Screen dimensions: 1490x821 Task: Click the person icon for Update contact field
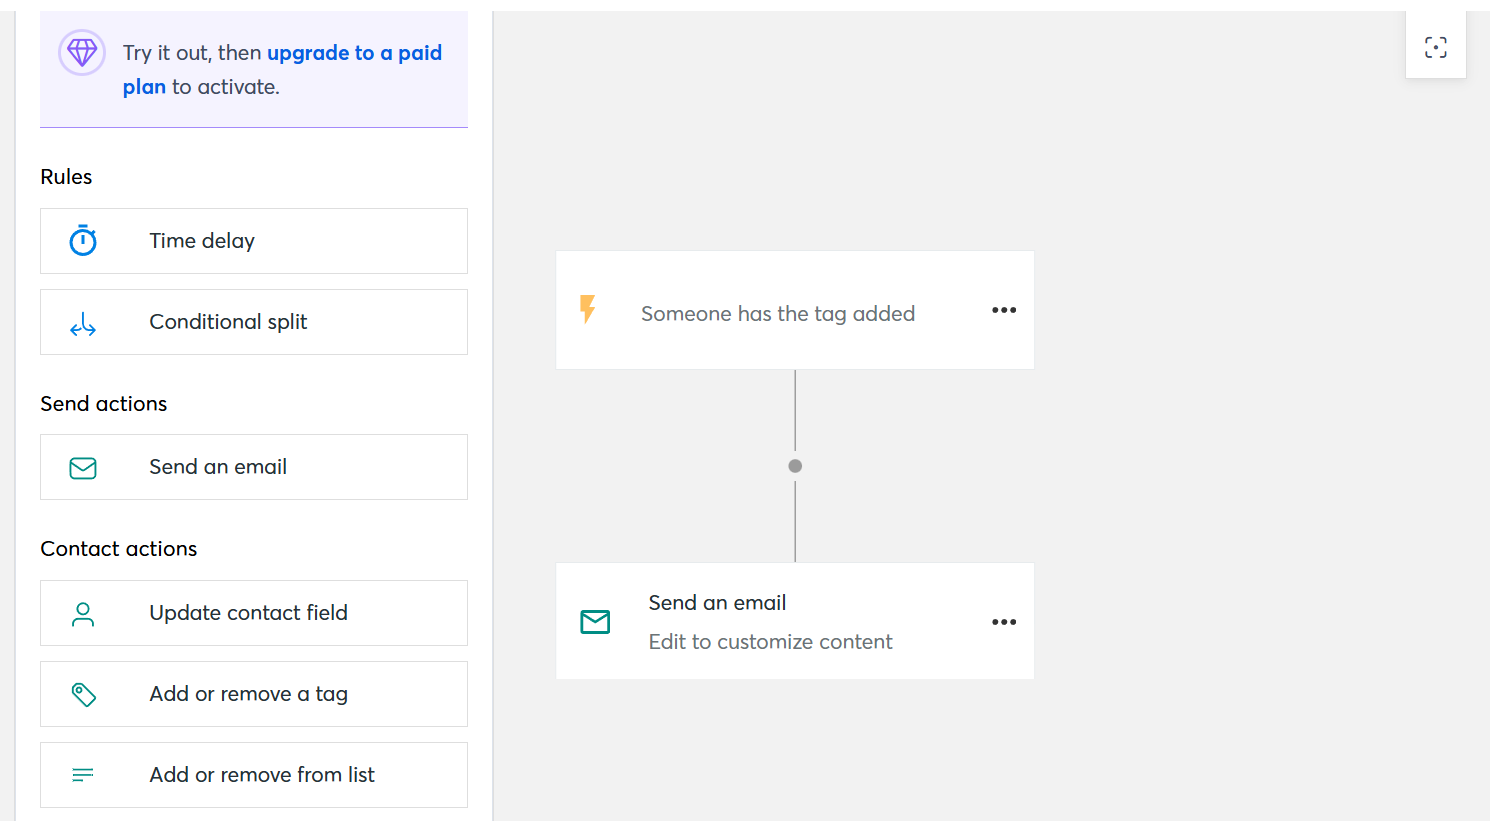83,614
